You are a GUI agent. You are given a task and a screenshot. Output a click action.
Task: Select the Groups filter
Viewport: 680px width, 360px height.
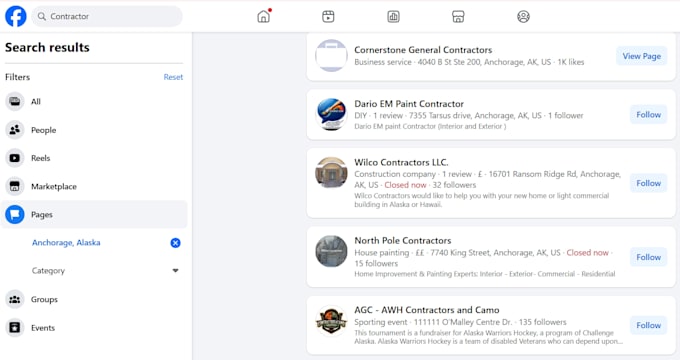coord(94,299)
